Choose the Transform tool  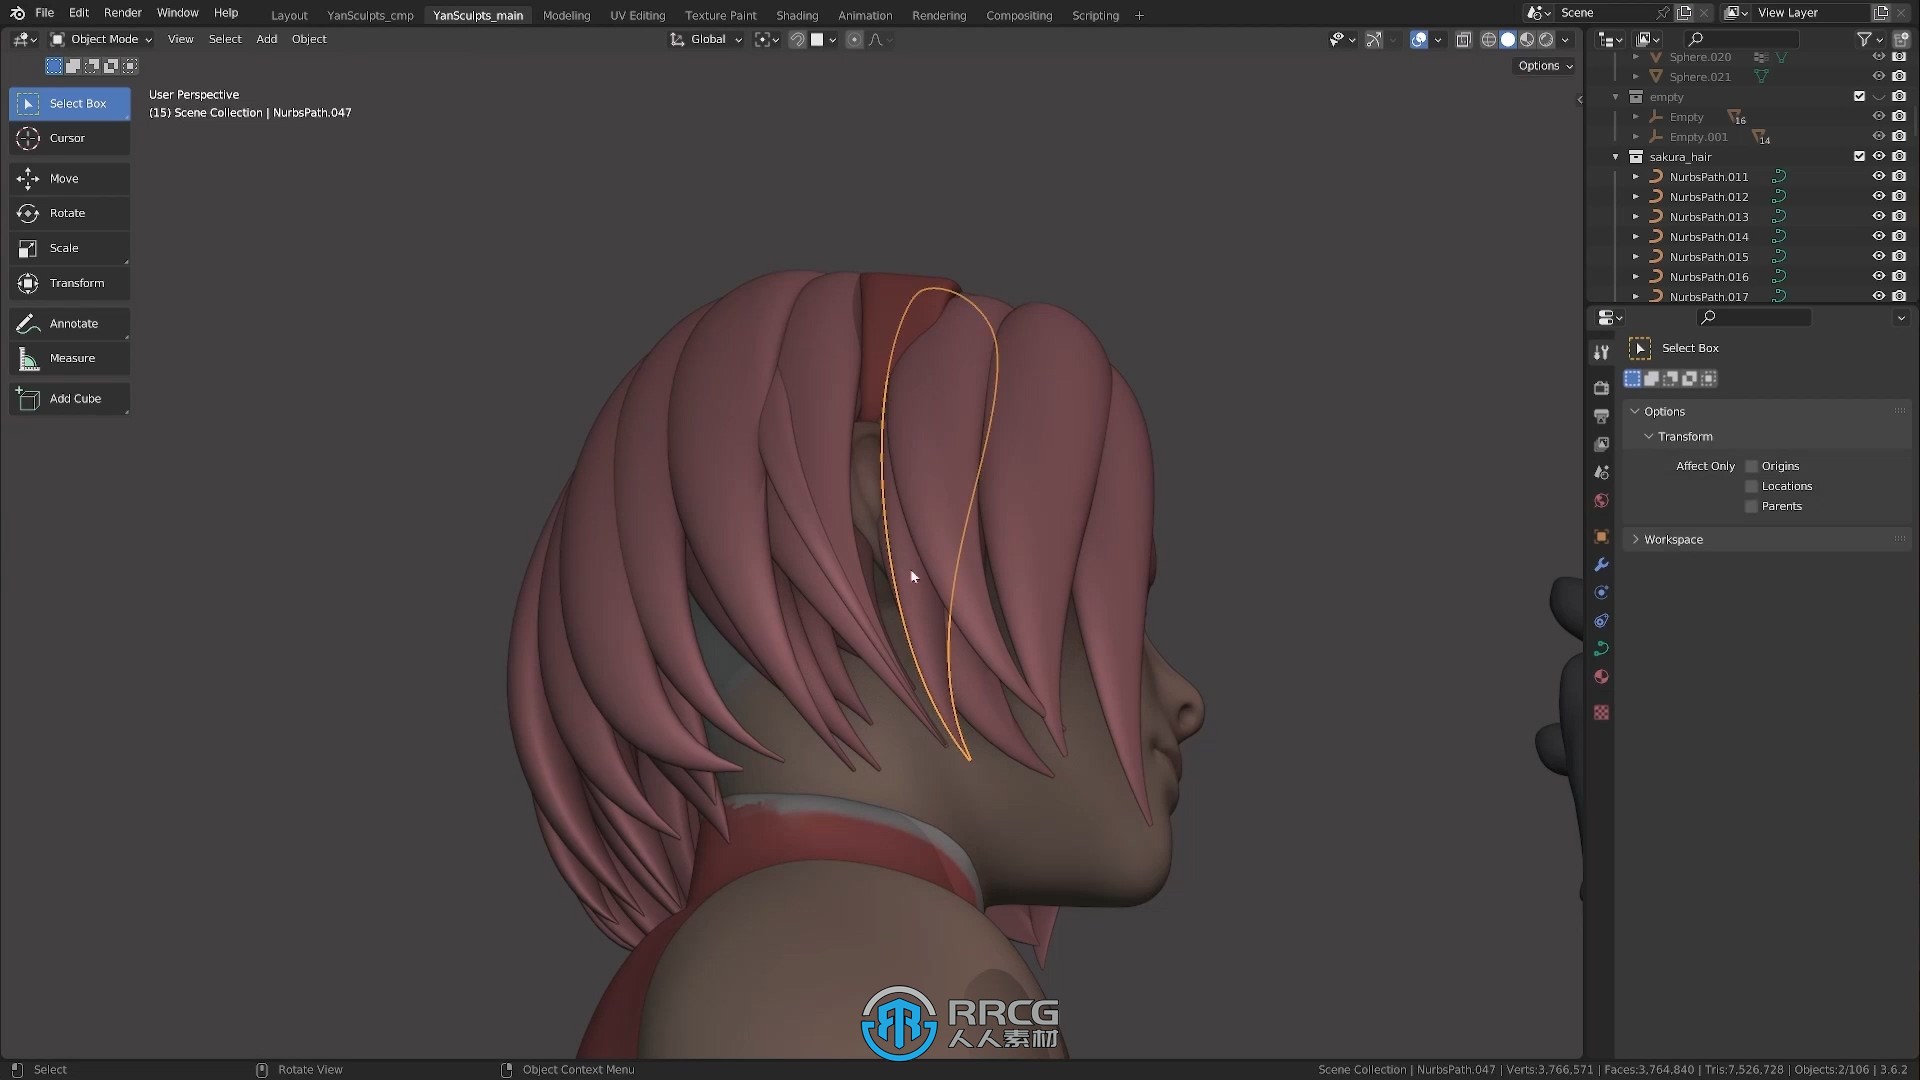coord(69,283)
